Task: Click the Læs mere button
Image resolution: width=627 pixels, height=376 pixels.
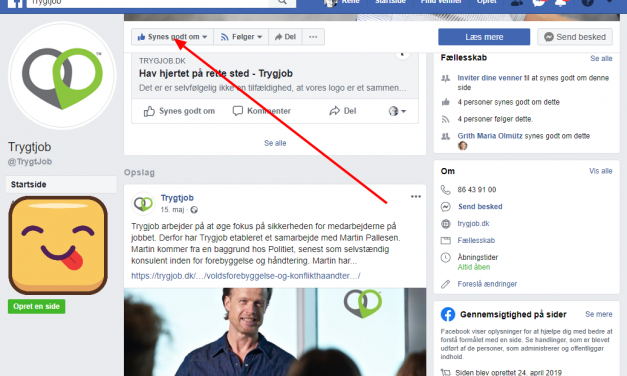Action: [x=484, y=37]
